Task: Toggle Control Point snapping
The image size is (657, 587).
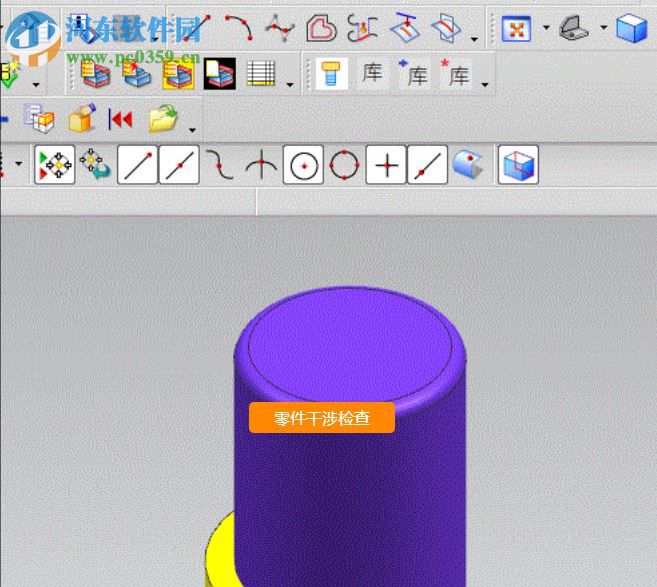Action: pyautogui.click(x=220, y=165)
